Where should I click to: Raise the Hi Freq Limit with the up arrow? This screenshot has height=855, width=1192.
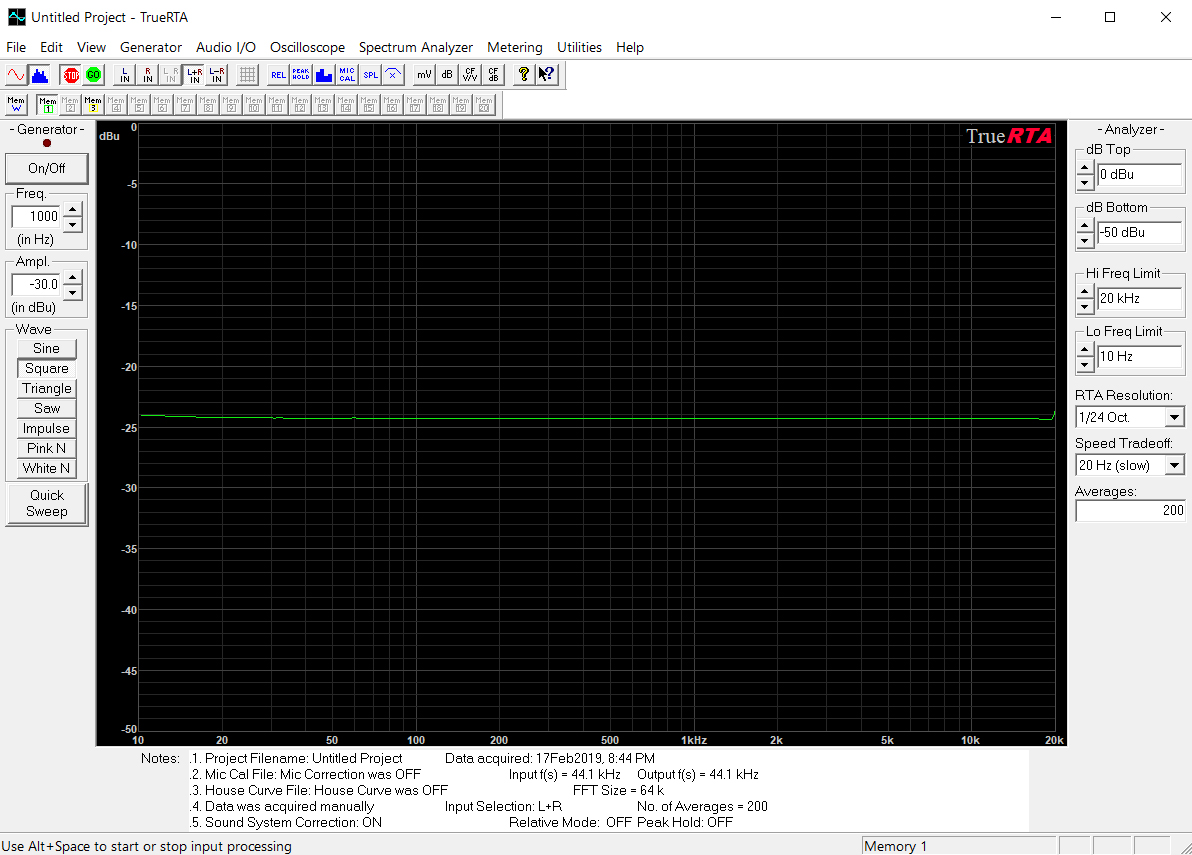tap(1086, 291)
